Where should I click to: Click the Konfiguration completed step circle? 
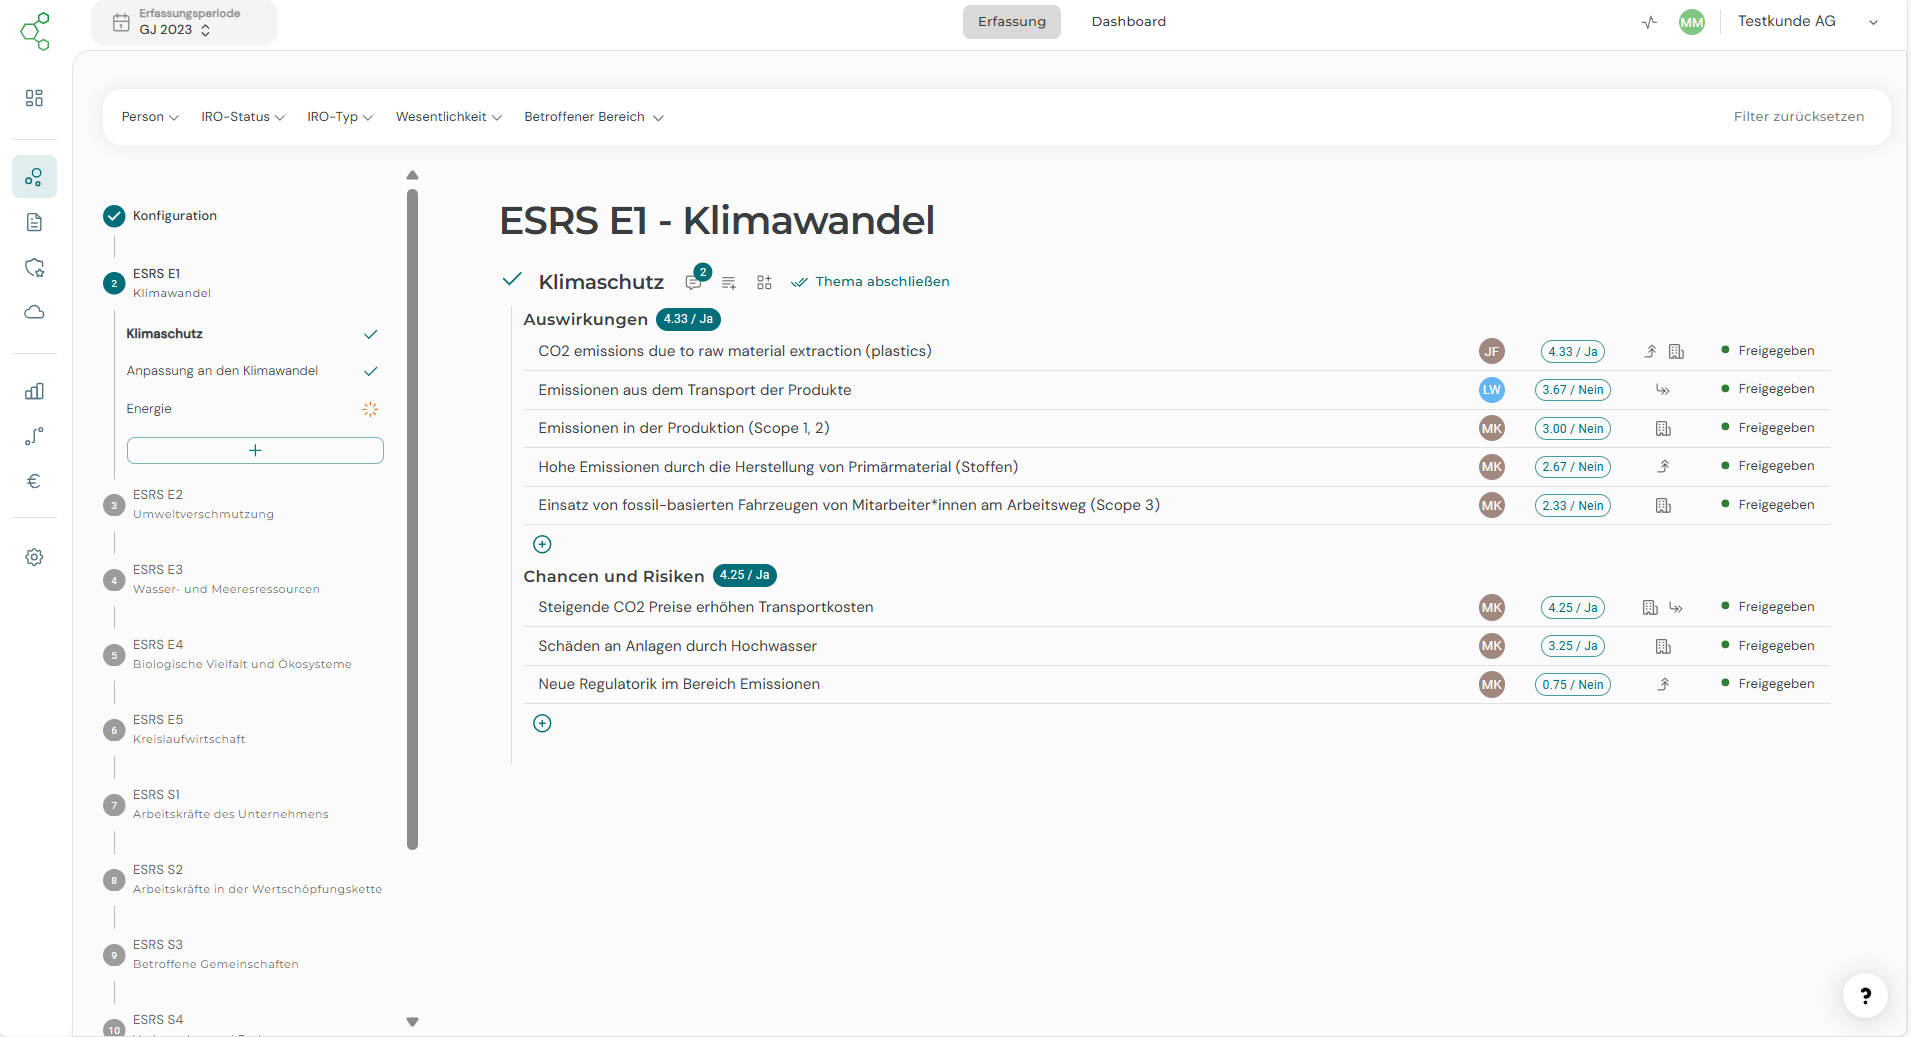point(114,216)
